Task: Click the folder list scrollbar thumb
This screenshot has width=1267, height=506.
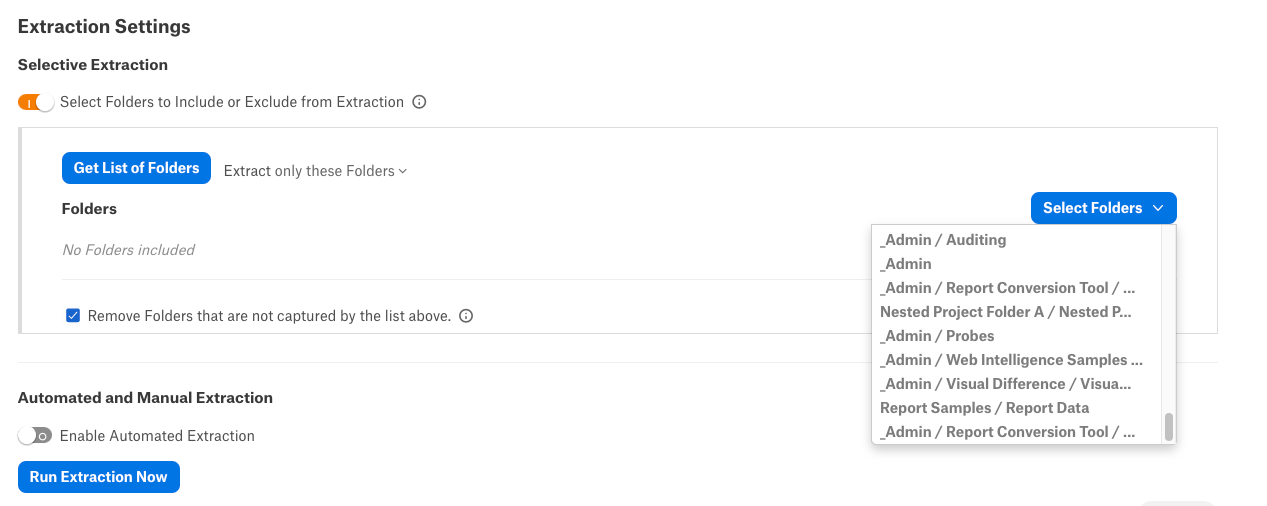Action: coord(1169,427)
